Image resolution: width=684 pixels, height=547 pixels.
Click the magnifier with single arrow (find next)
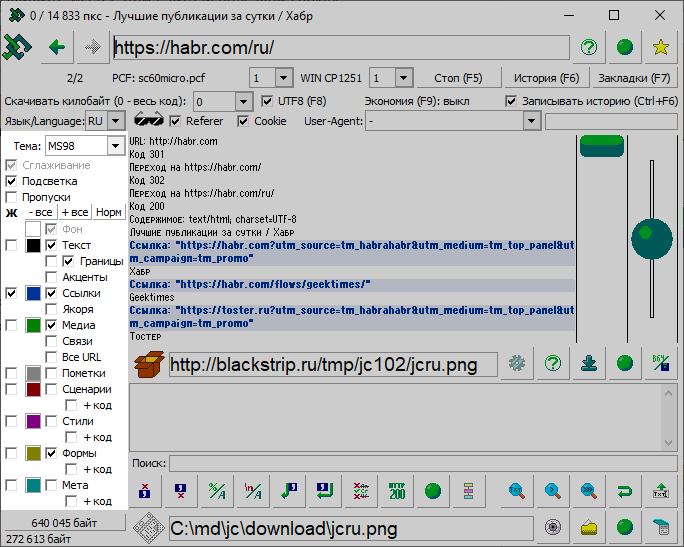[553, 491]
